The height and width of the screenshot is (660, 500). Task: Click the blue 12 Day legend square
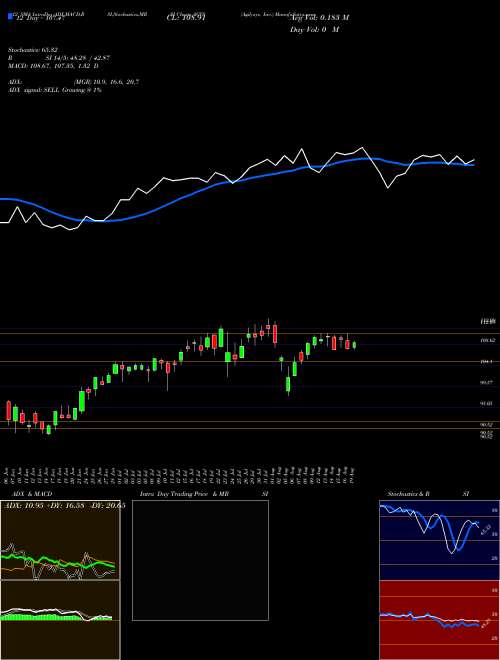pos(10,17)
